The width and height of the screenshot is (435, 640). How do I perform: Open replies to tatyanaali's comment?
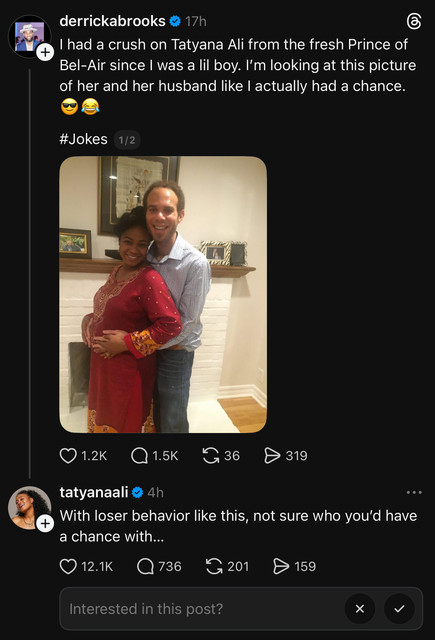pyautogui.click(x=145, y=566)
